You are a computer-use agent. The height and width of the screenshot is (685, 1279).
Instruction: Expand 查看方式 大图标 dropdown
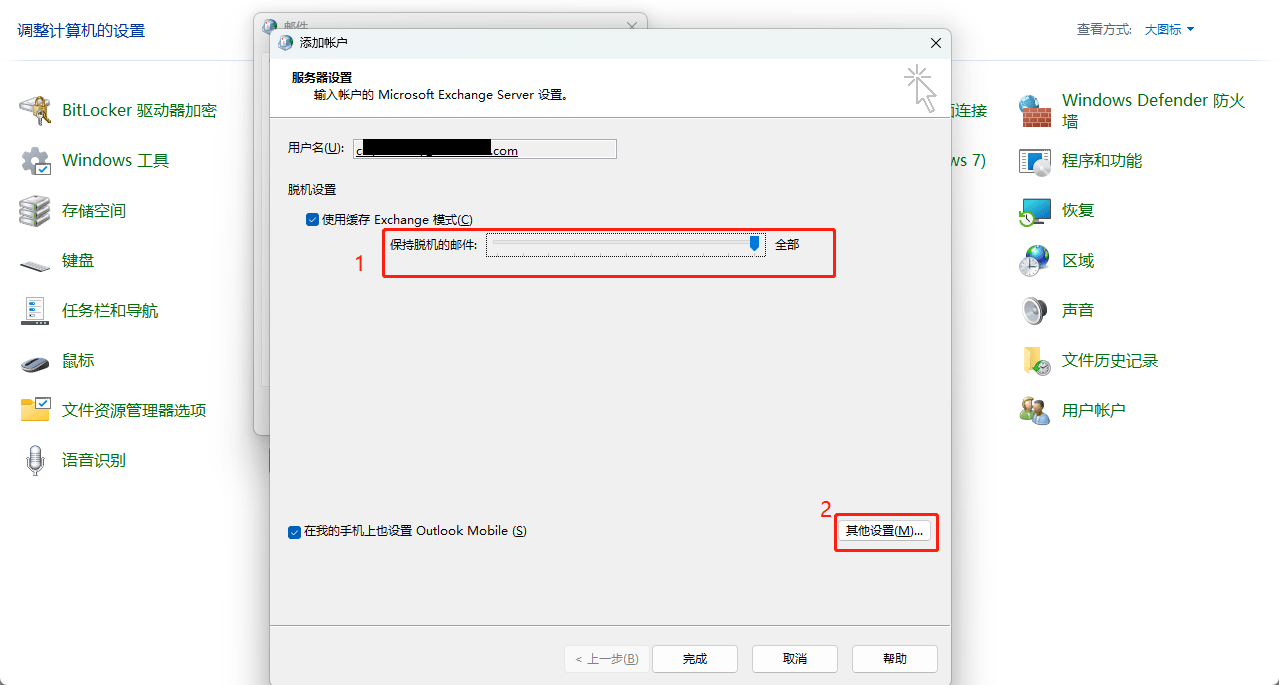(1169, 30)
